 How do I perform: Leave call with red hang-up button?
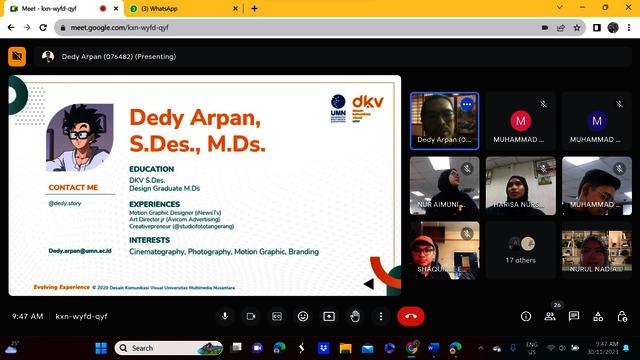point(411,316)
